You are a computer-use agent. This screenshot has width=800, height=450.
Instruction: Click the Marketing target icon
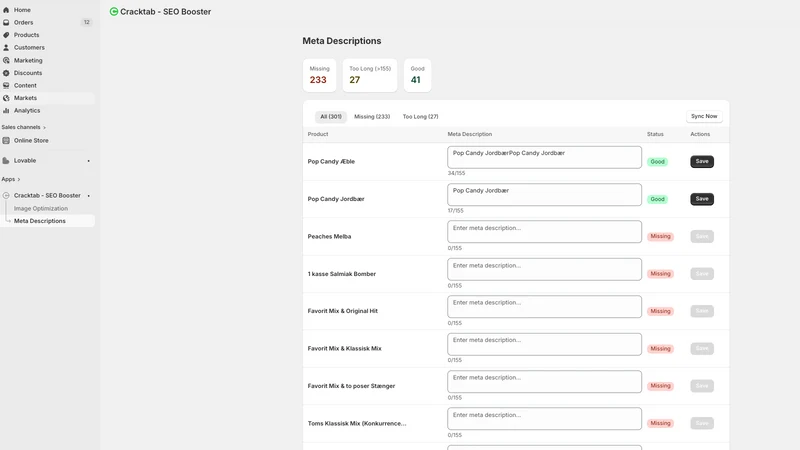click(x=6, y=60)
